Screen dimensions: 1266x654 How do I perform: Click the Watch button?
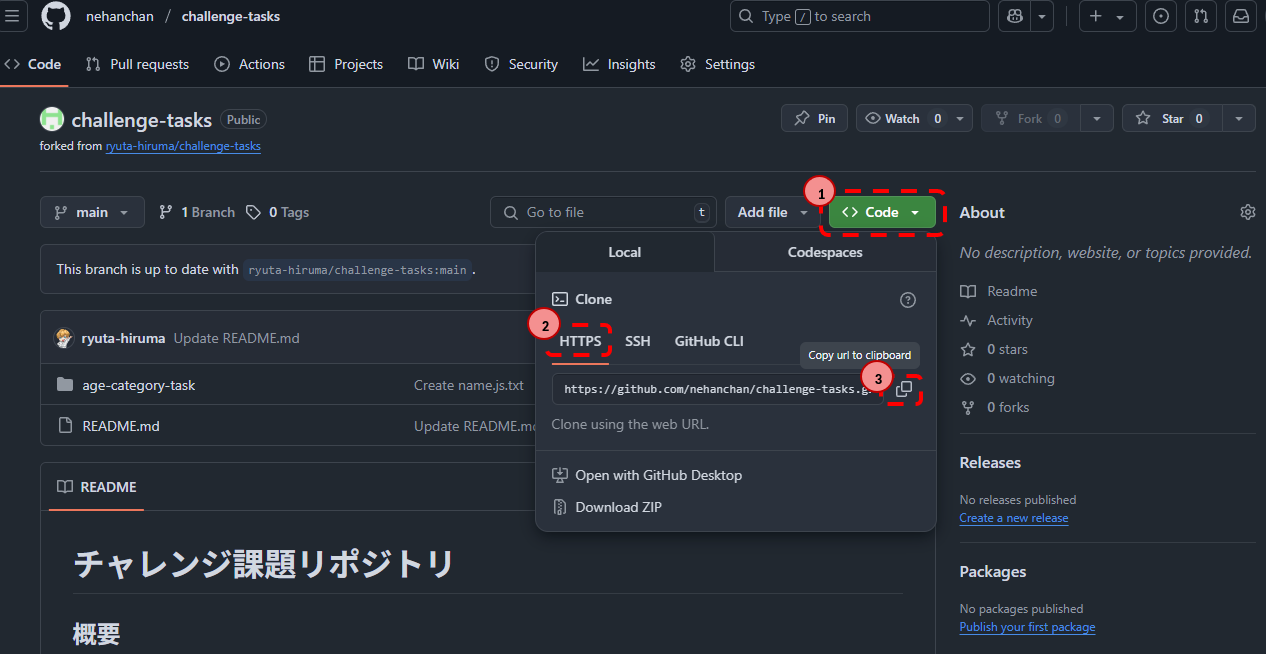tap(902, 118)
